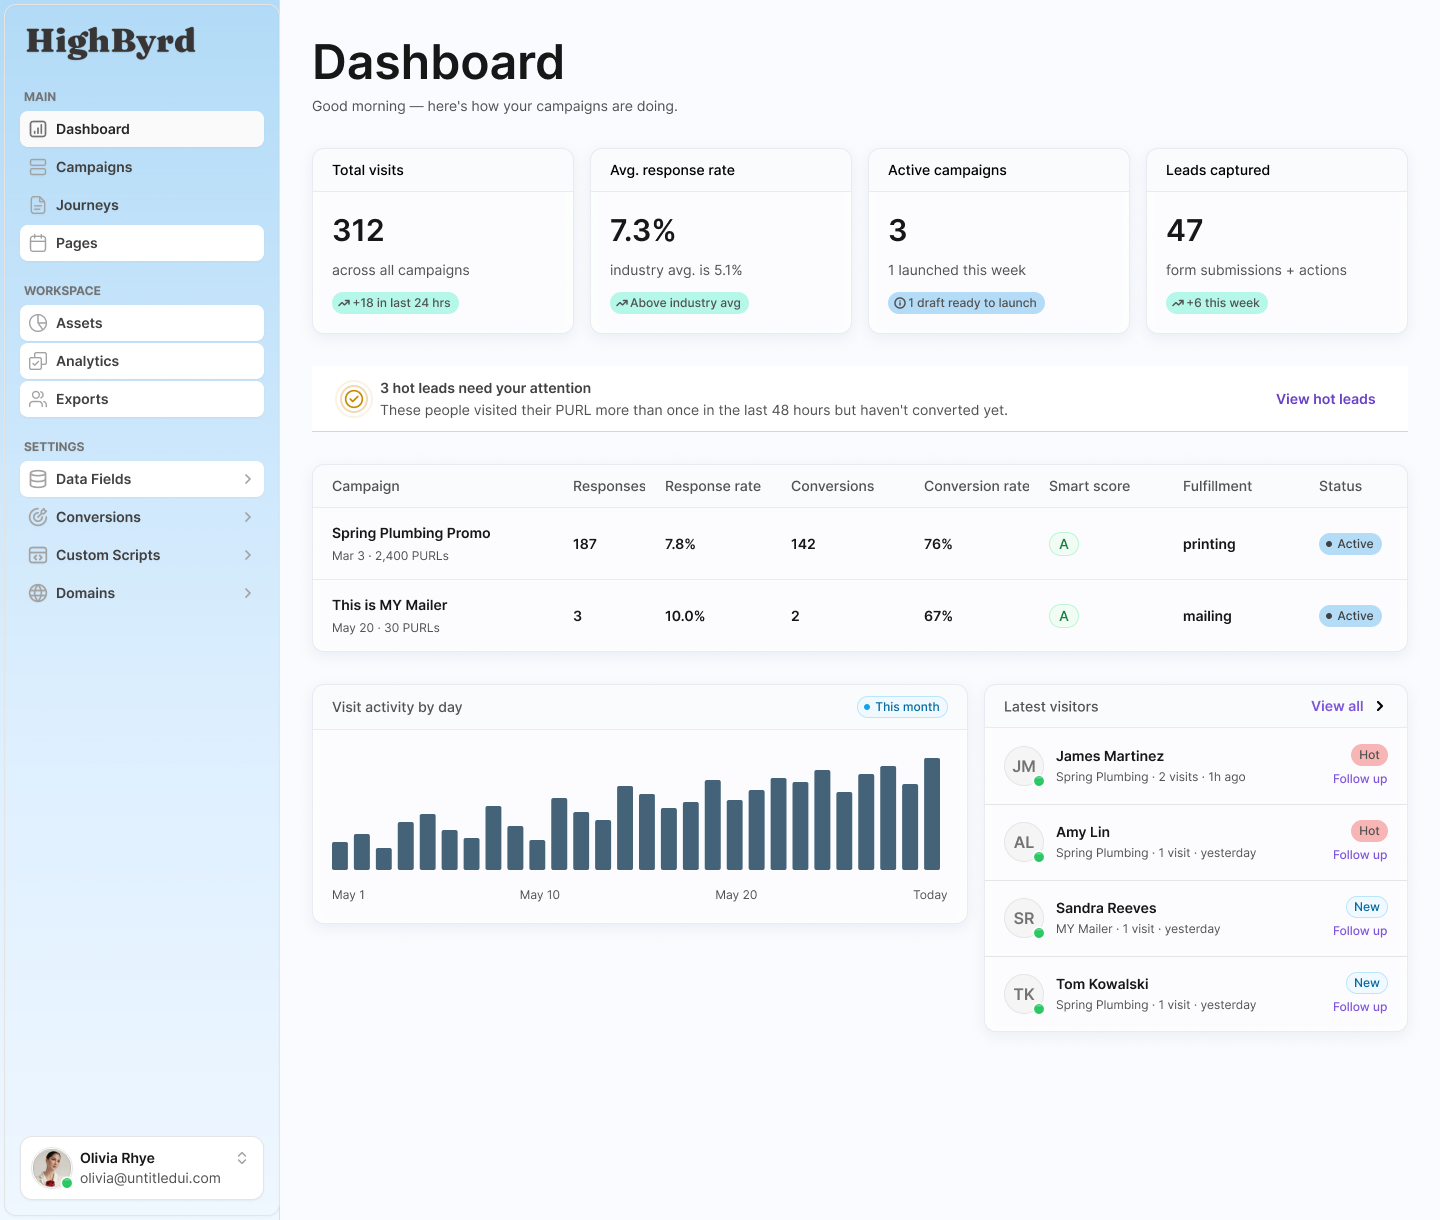Image resolution: width=1440 pixels, height=1220 pixels.
Task: Expand the Conversions settings chevron
Action: point(248,517)
